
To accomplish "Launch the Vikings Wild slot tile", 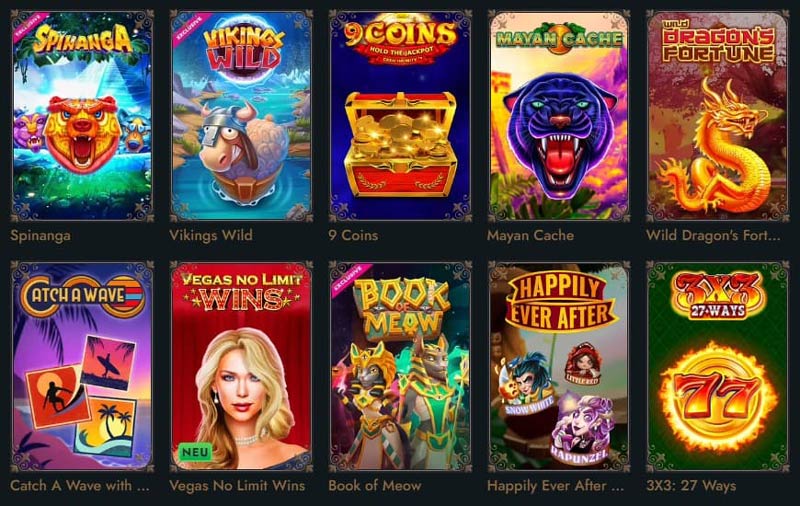I will click(241, 116).
